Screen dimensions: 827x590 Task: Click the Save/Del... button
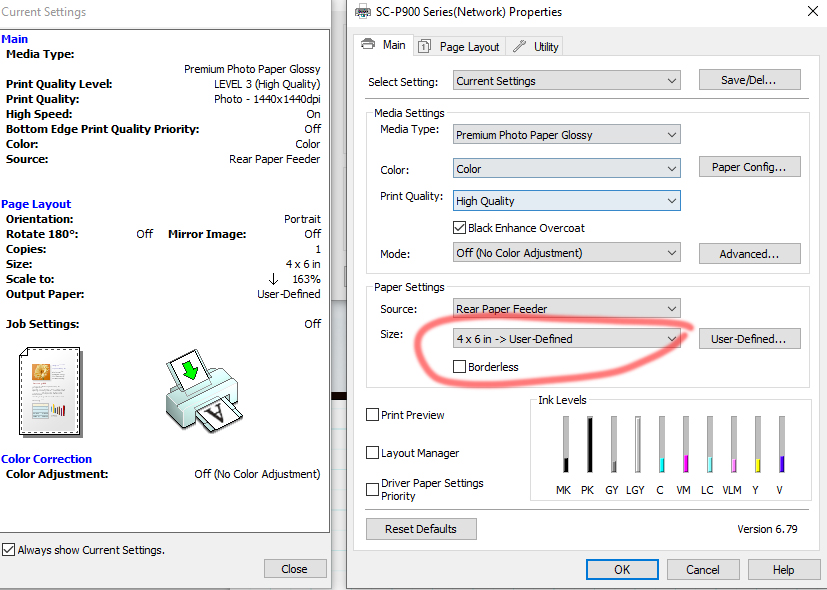749,80
